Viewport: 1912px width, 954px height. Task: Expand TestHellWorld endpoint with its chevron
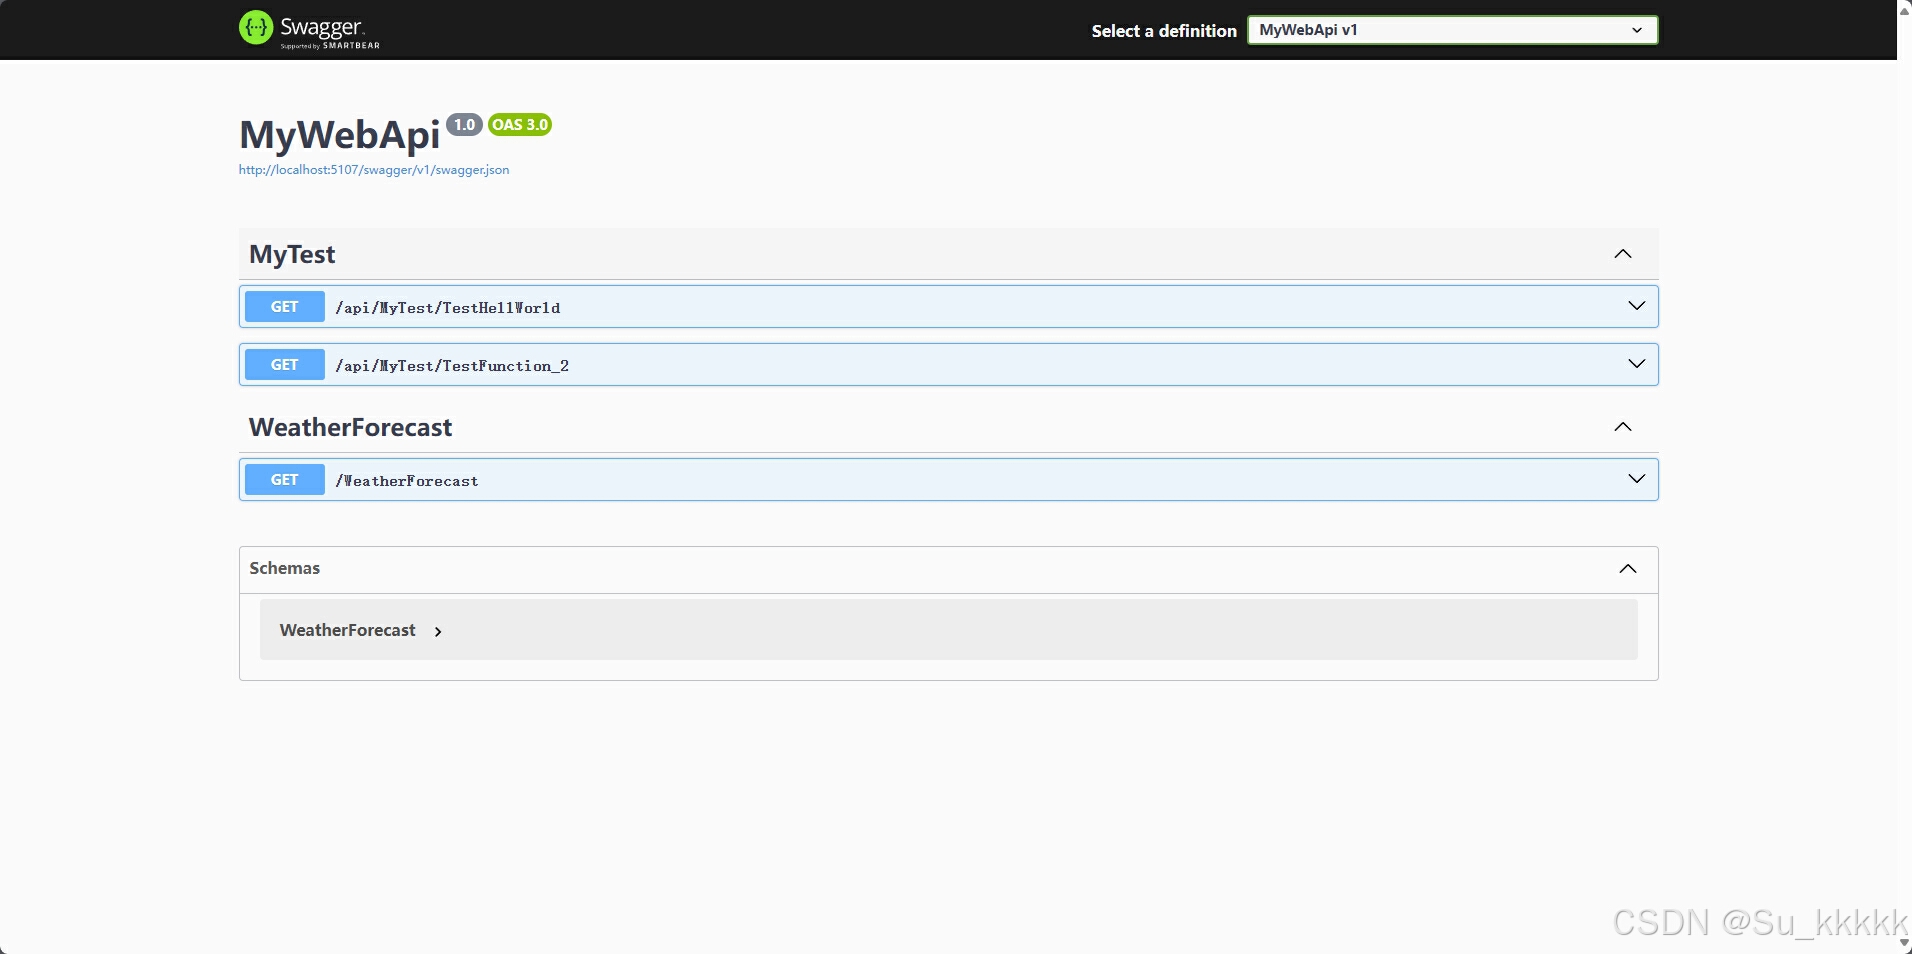(x=1637, y=306)
